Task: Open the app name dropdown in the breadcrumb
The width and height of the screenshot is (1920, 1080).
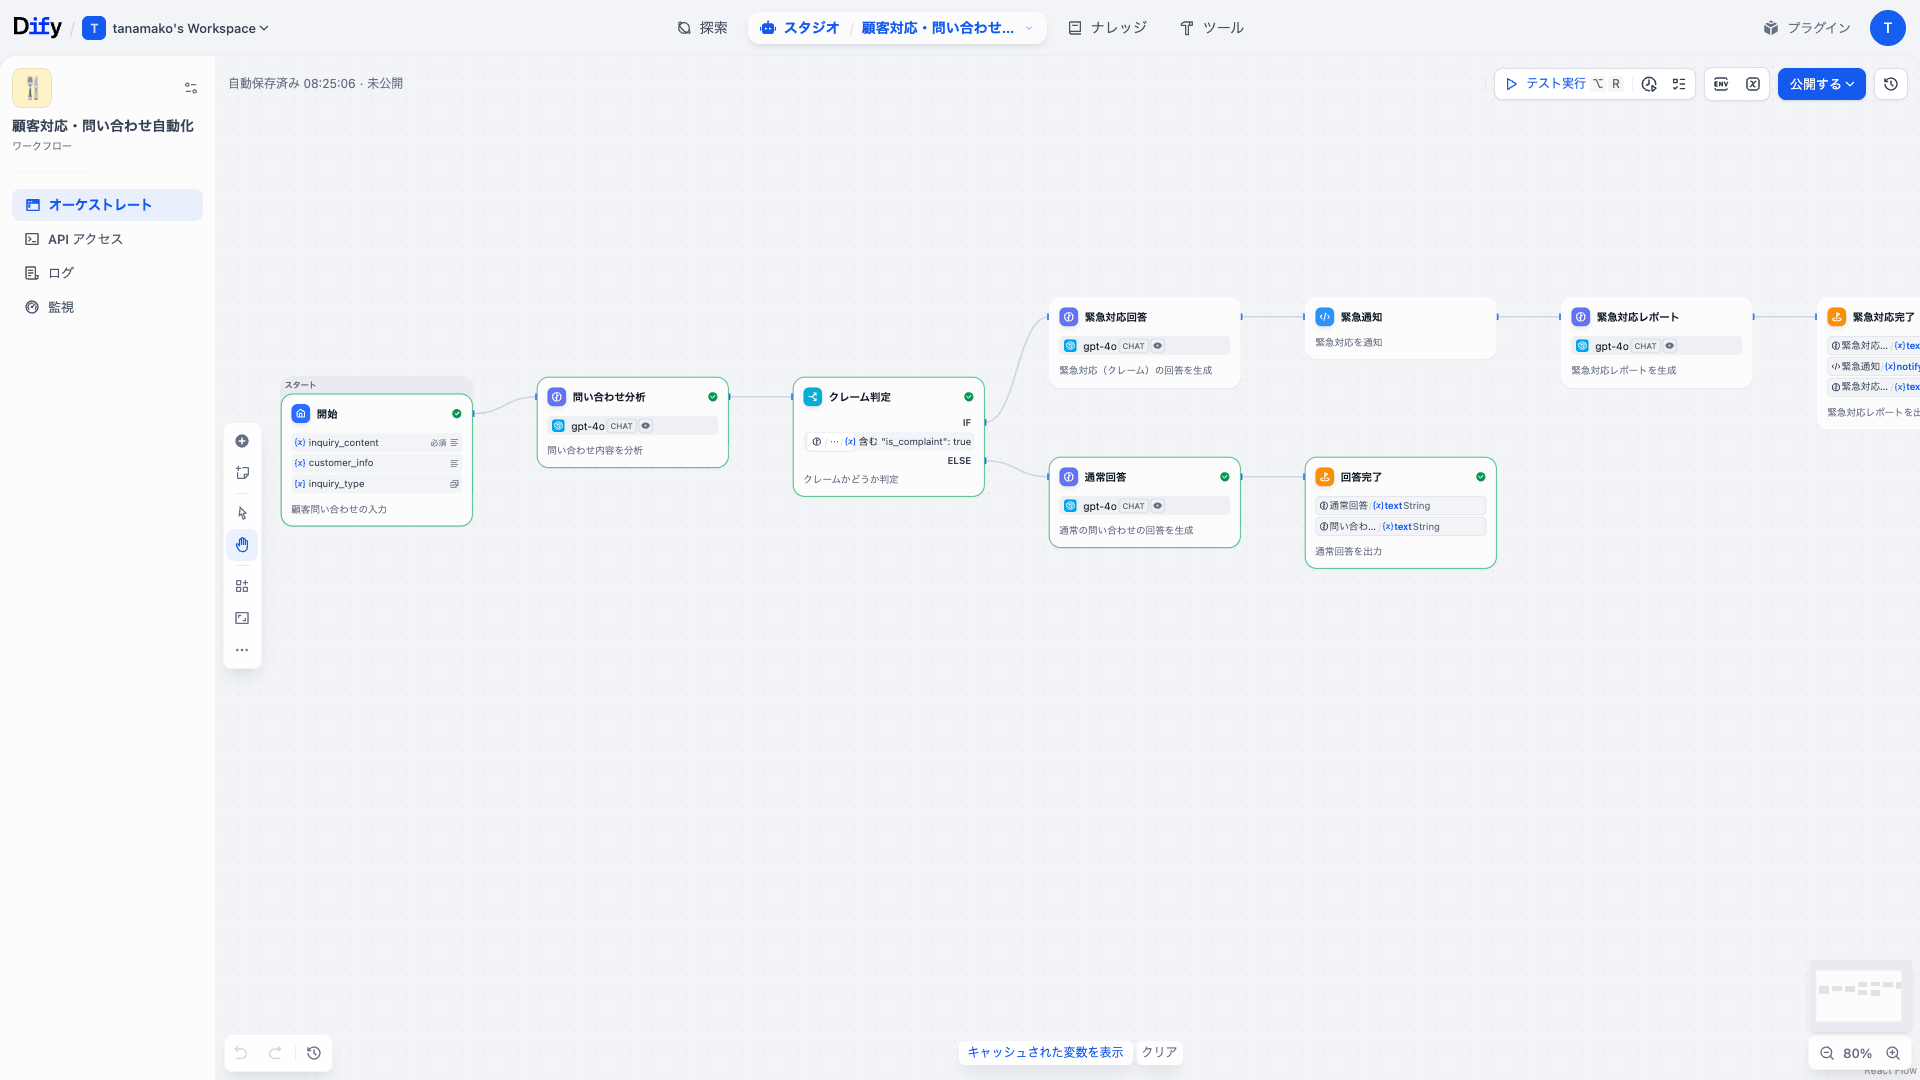Action: tap(1030, 28)
